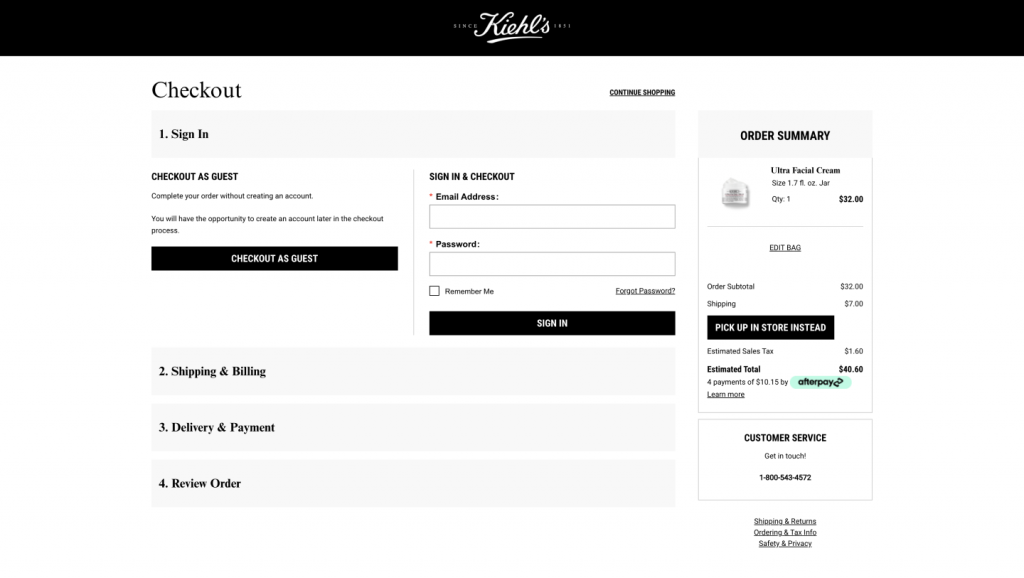Focus the Password field
The height and width of the screenshot is (578, 1024).
pos(552,264)
